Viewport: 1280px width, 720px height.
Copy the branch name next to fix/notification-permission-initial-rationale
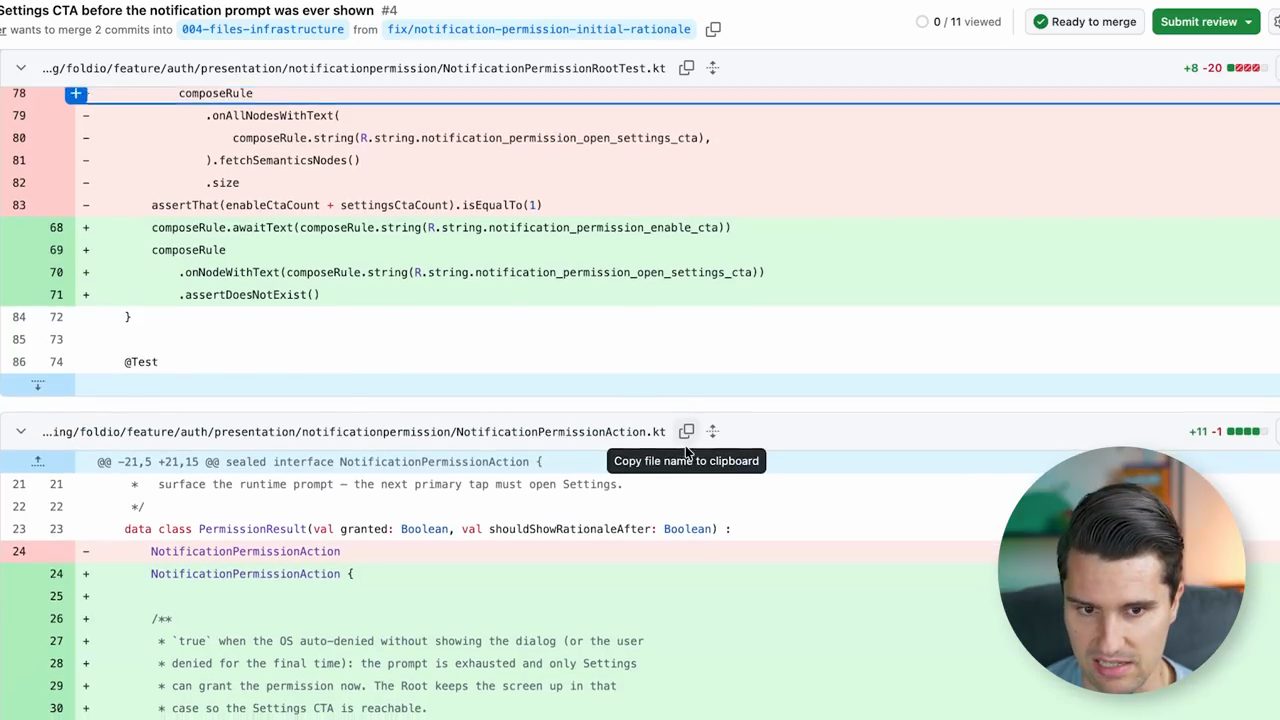tap(713, 29)
